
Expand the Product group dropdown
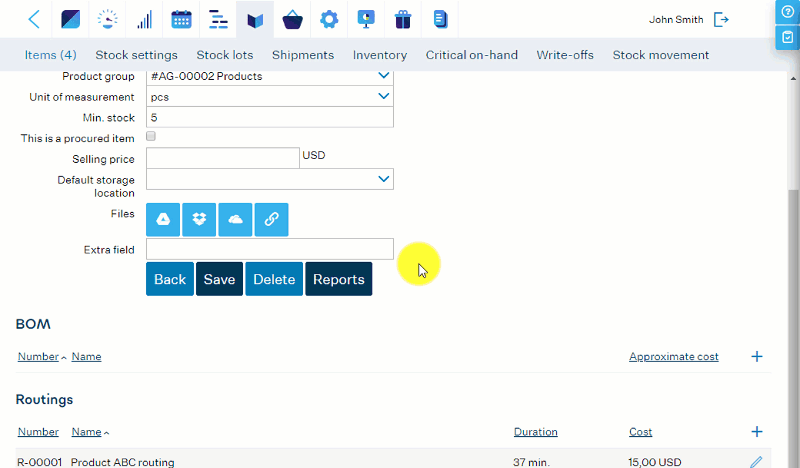click(x=383, y=76)
